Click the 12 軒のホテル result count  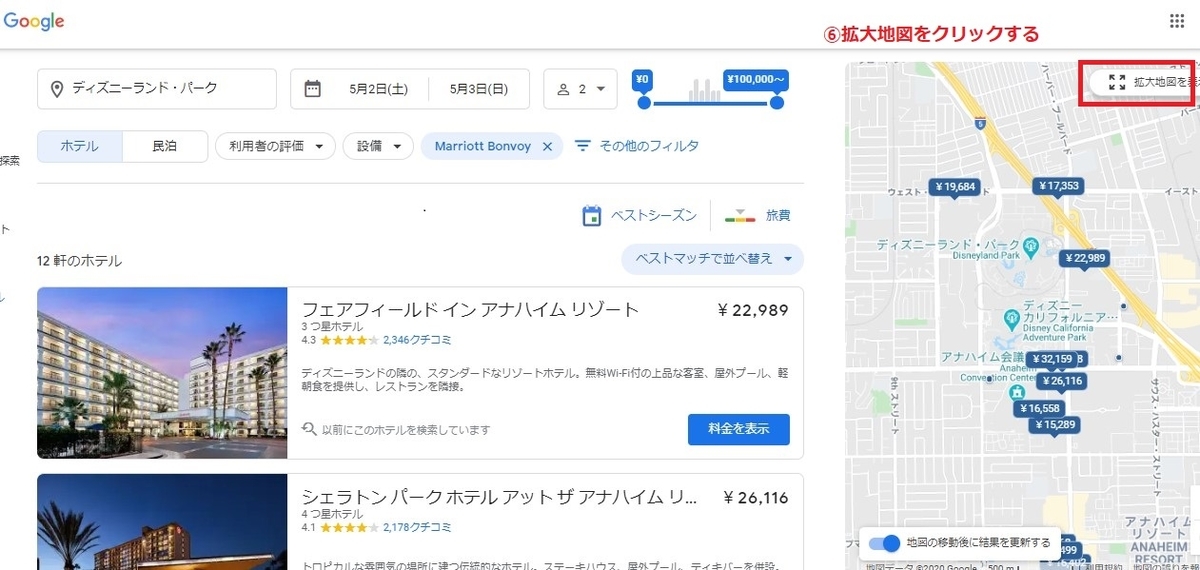pos(79,261)
